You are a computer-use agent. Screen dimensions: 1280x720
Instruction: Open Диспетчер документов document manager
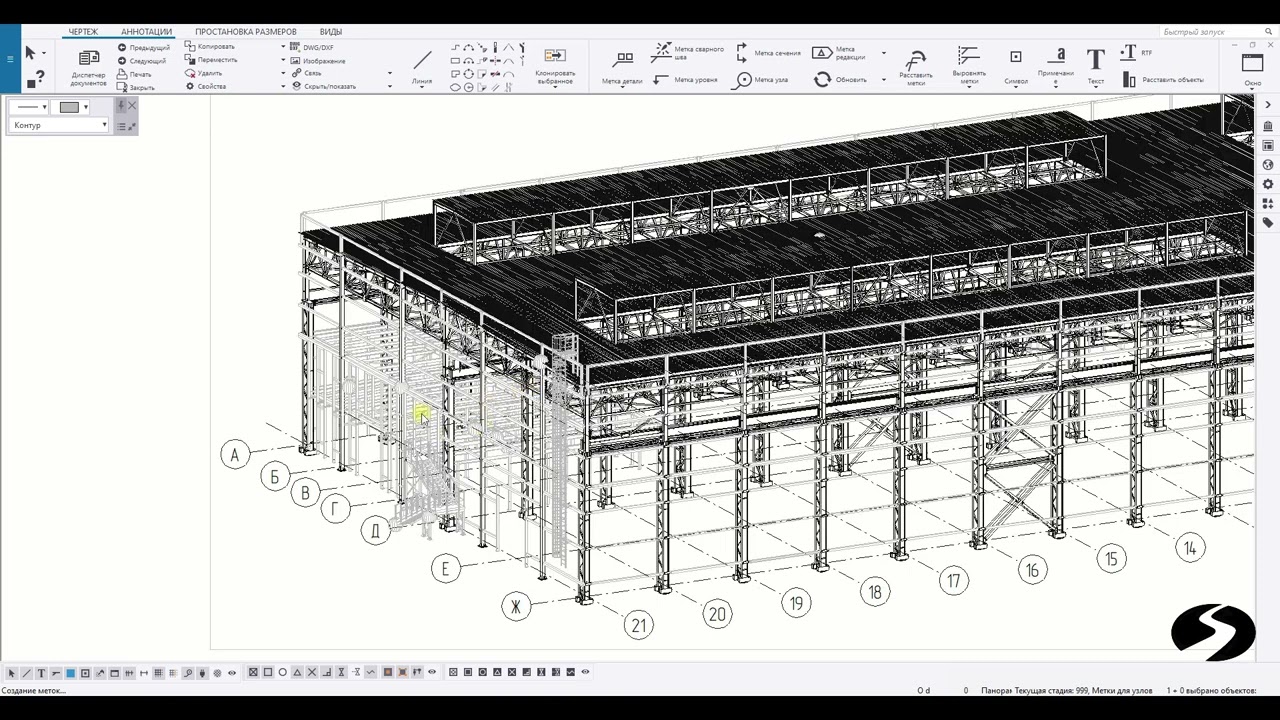[x=88, y=67]
